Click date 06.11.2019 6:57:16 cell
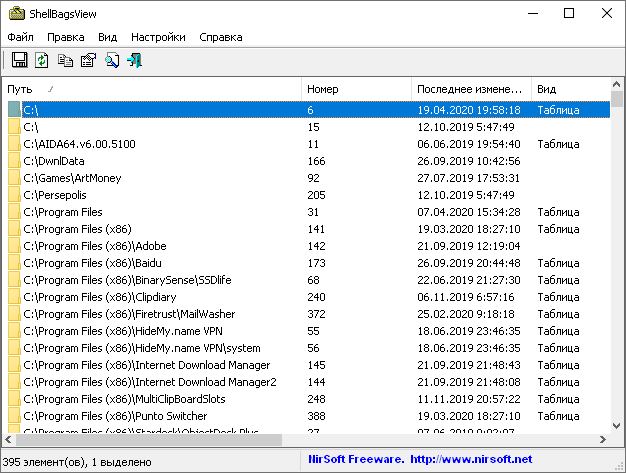Image resolution: width=626 pixels, height=473 pixels. click(x=466, y=297)
